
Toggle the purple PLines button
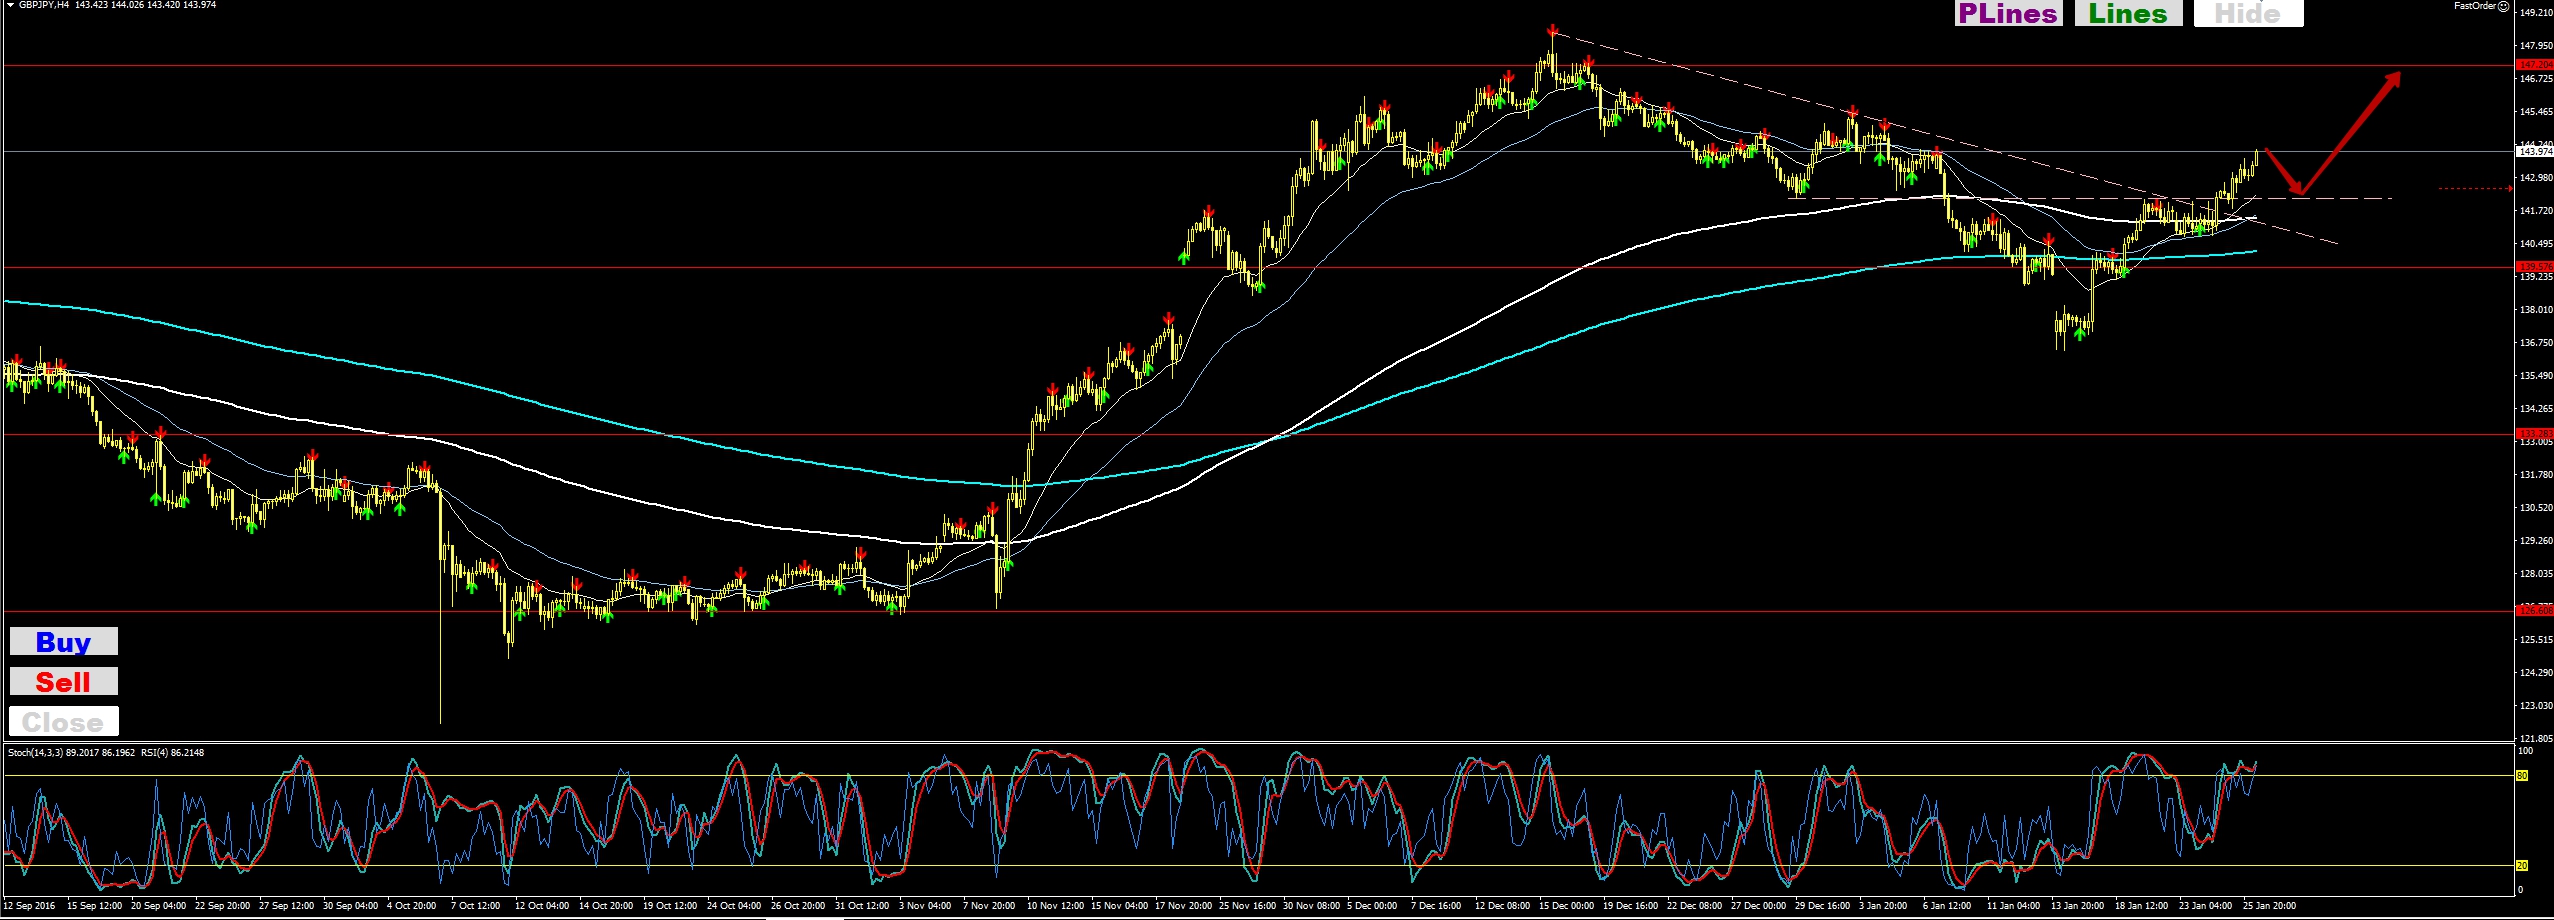tap(2008, 13)
